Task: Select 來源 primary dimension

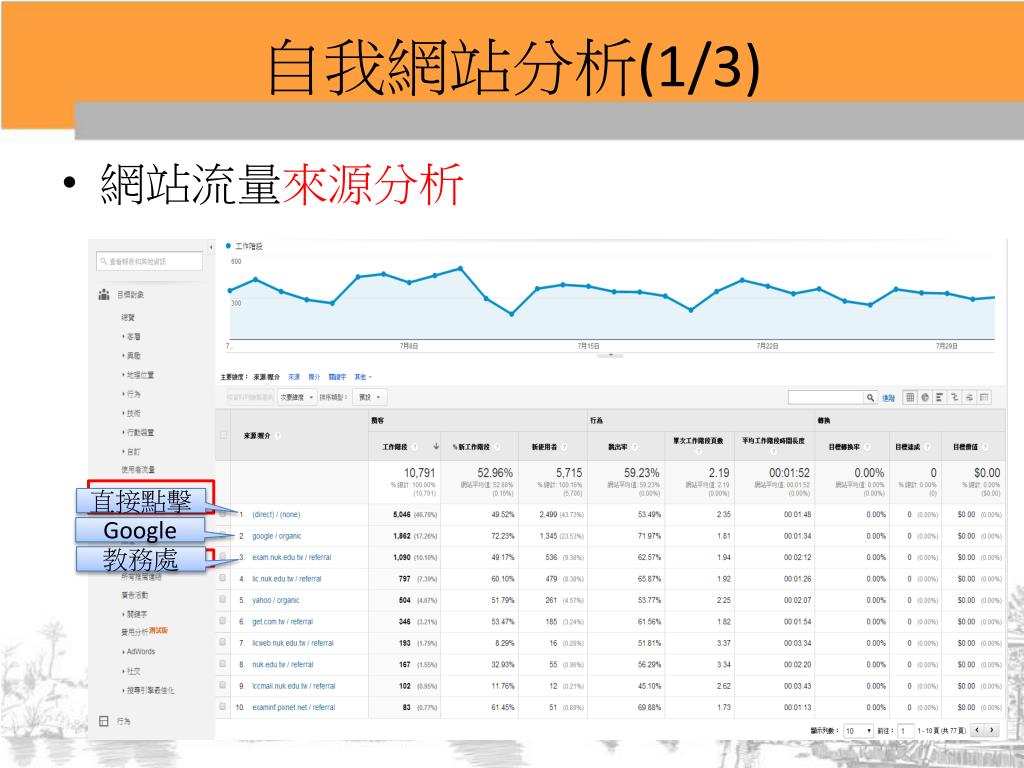Action: 294,377
